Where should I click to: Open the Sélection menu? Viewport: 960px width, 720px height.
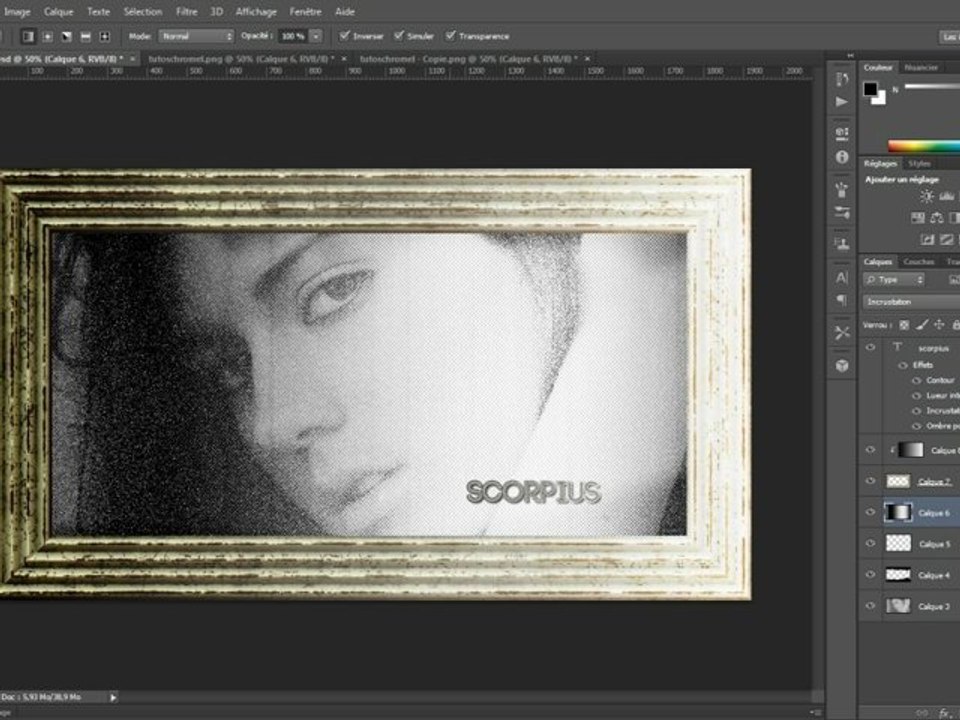pyautogui.click(x=143, y=12)
